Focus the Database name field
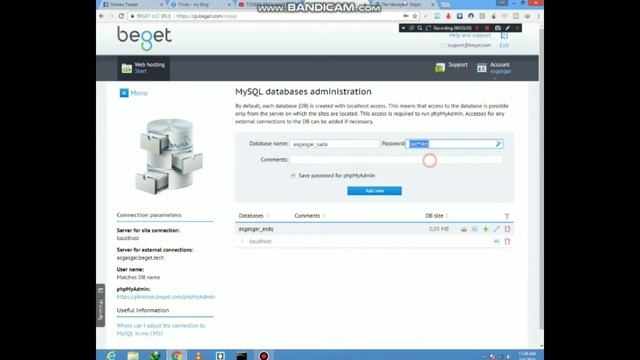The width and height of the screenshot is (640, 360). pos(334,144)
